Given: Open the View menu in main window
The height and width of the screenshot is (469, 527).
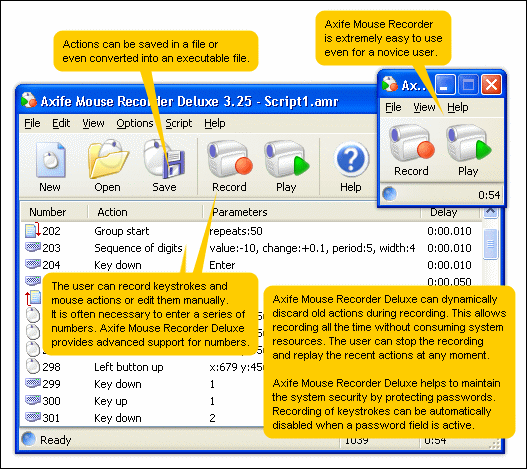Looking at the screenshot, I should 93,123.
